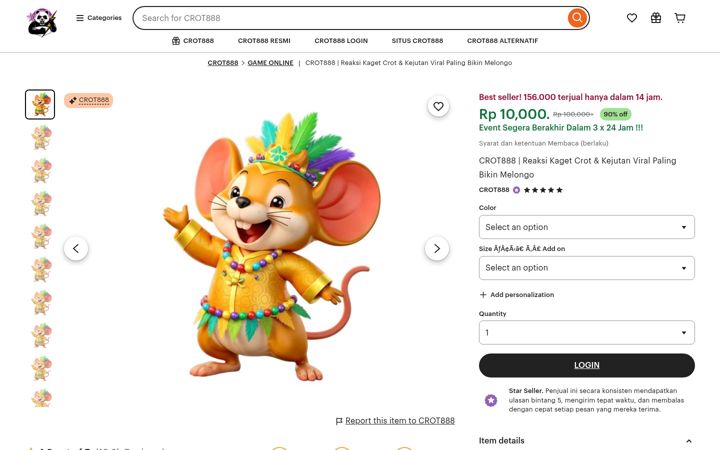This screenshot has height=450, width=720.
Task: Expand Add personalization option
Action: pos(517,295)
